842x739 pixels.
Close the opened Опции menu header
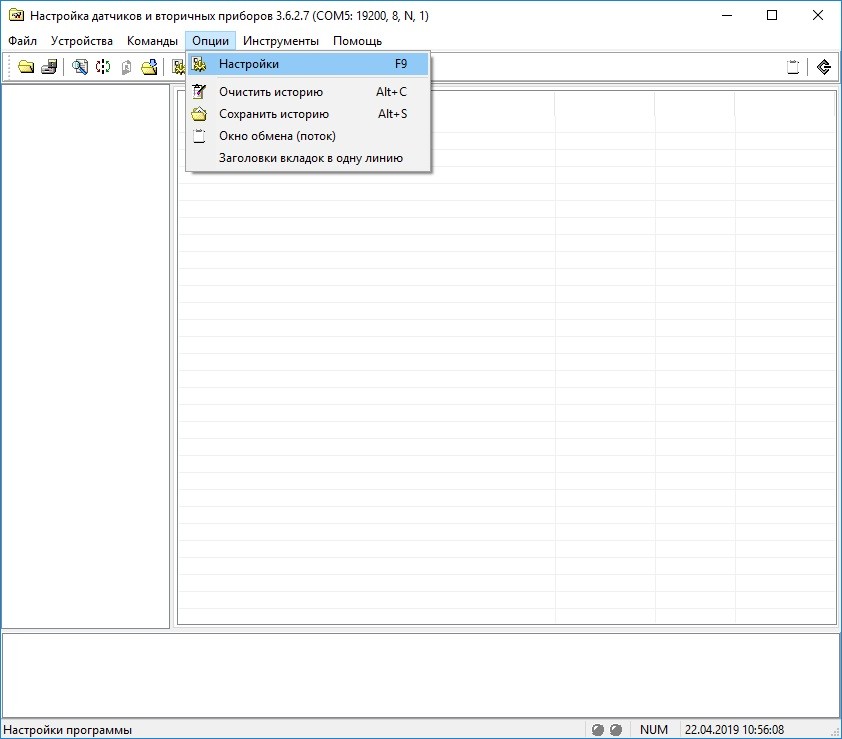point(210,41)
